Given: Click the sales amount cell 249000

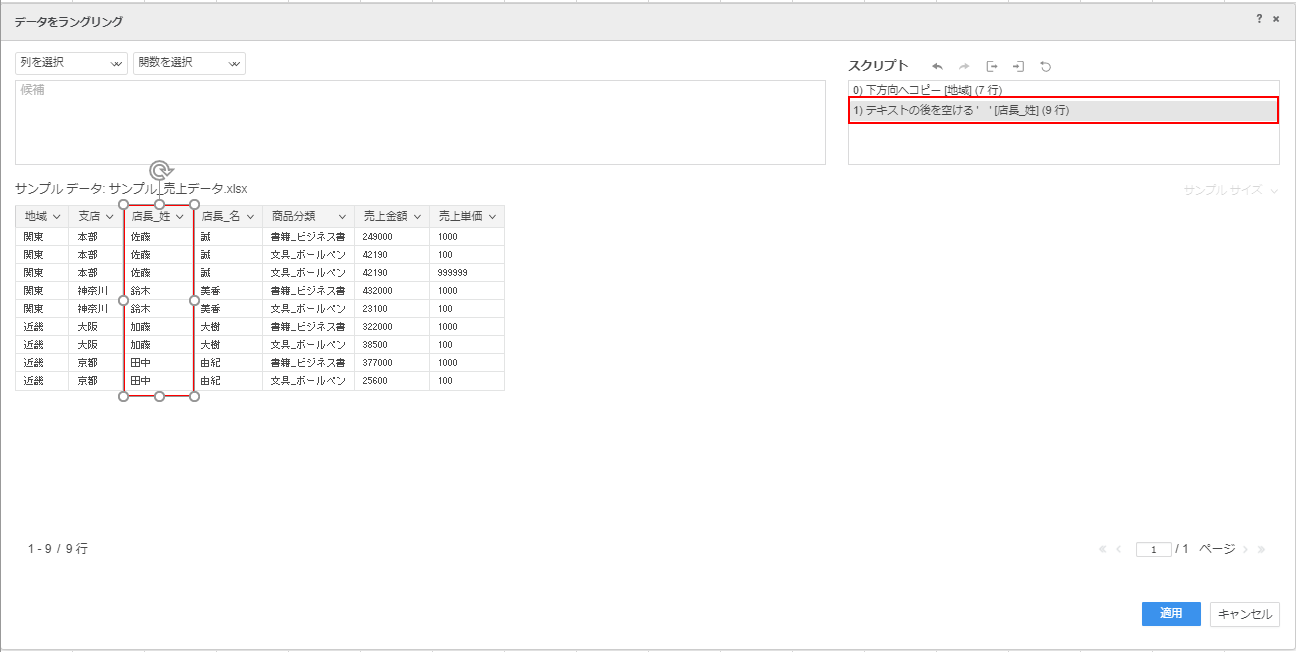Looking at the screenshot, I should (x=392, y=237).
